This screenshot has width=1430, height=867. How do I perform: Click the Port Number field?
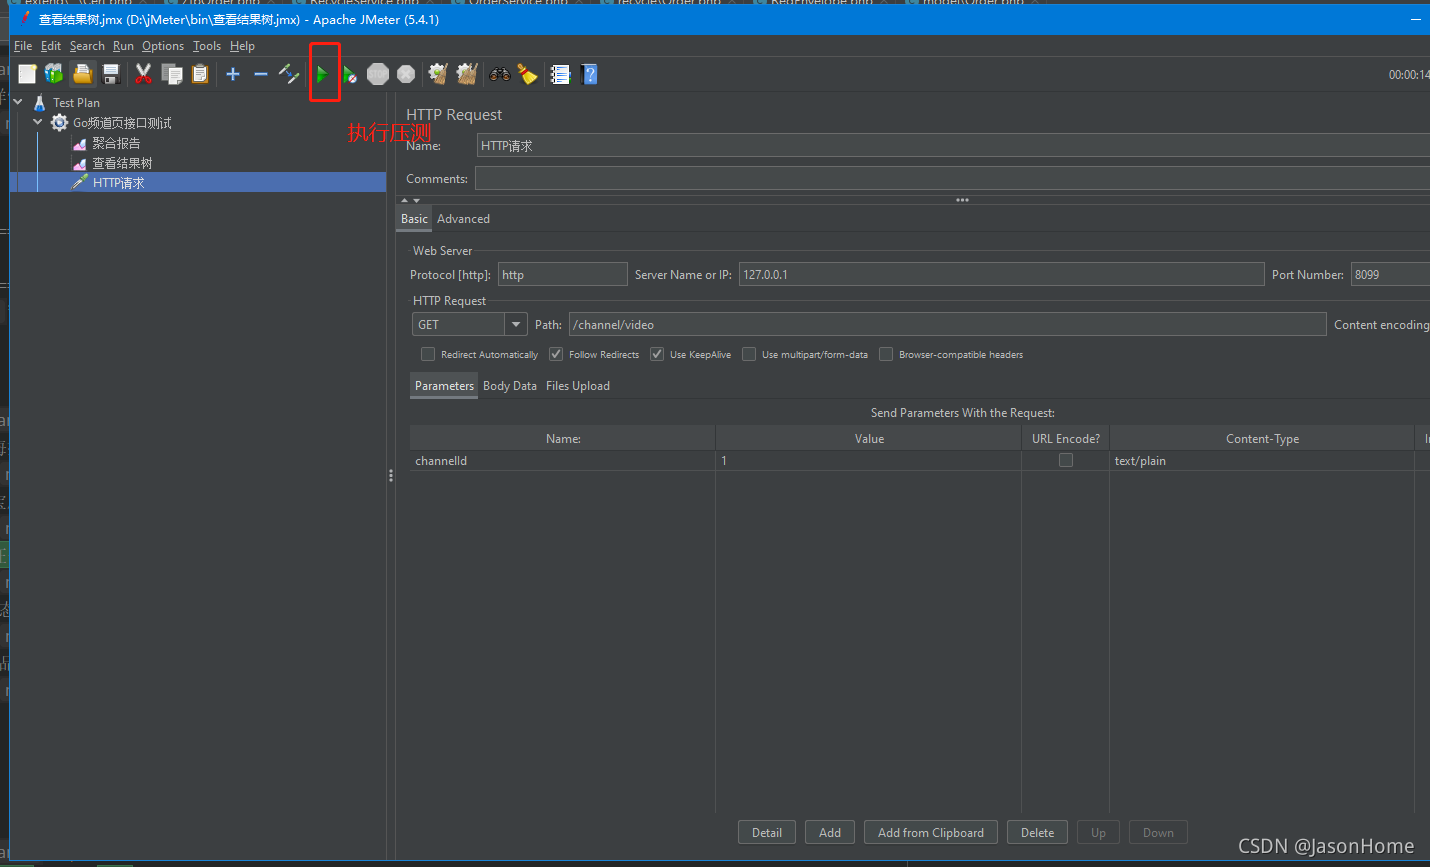1390,275
